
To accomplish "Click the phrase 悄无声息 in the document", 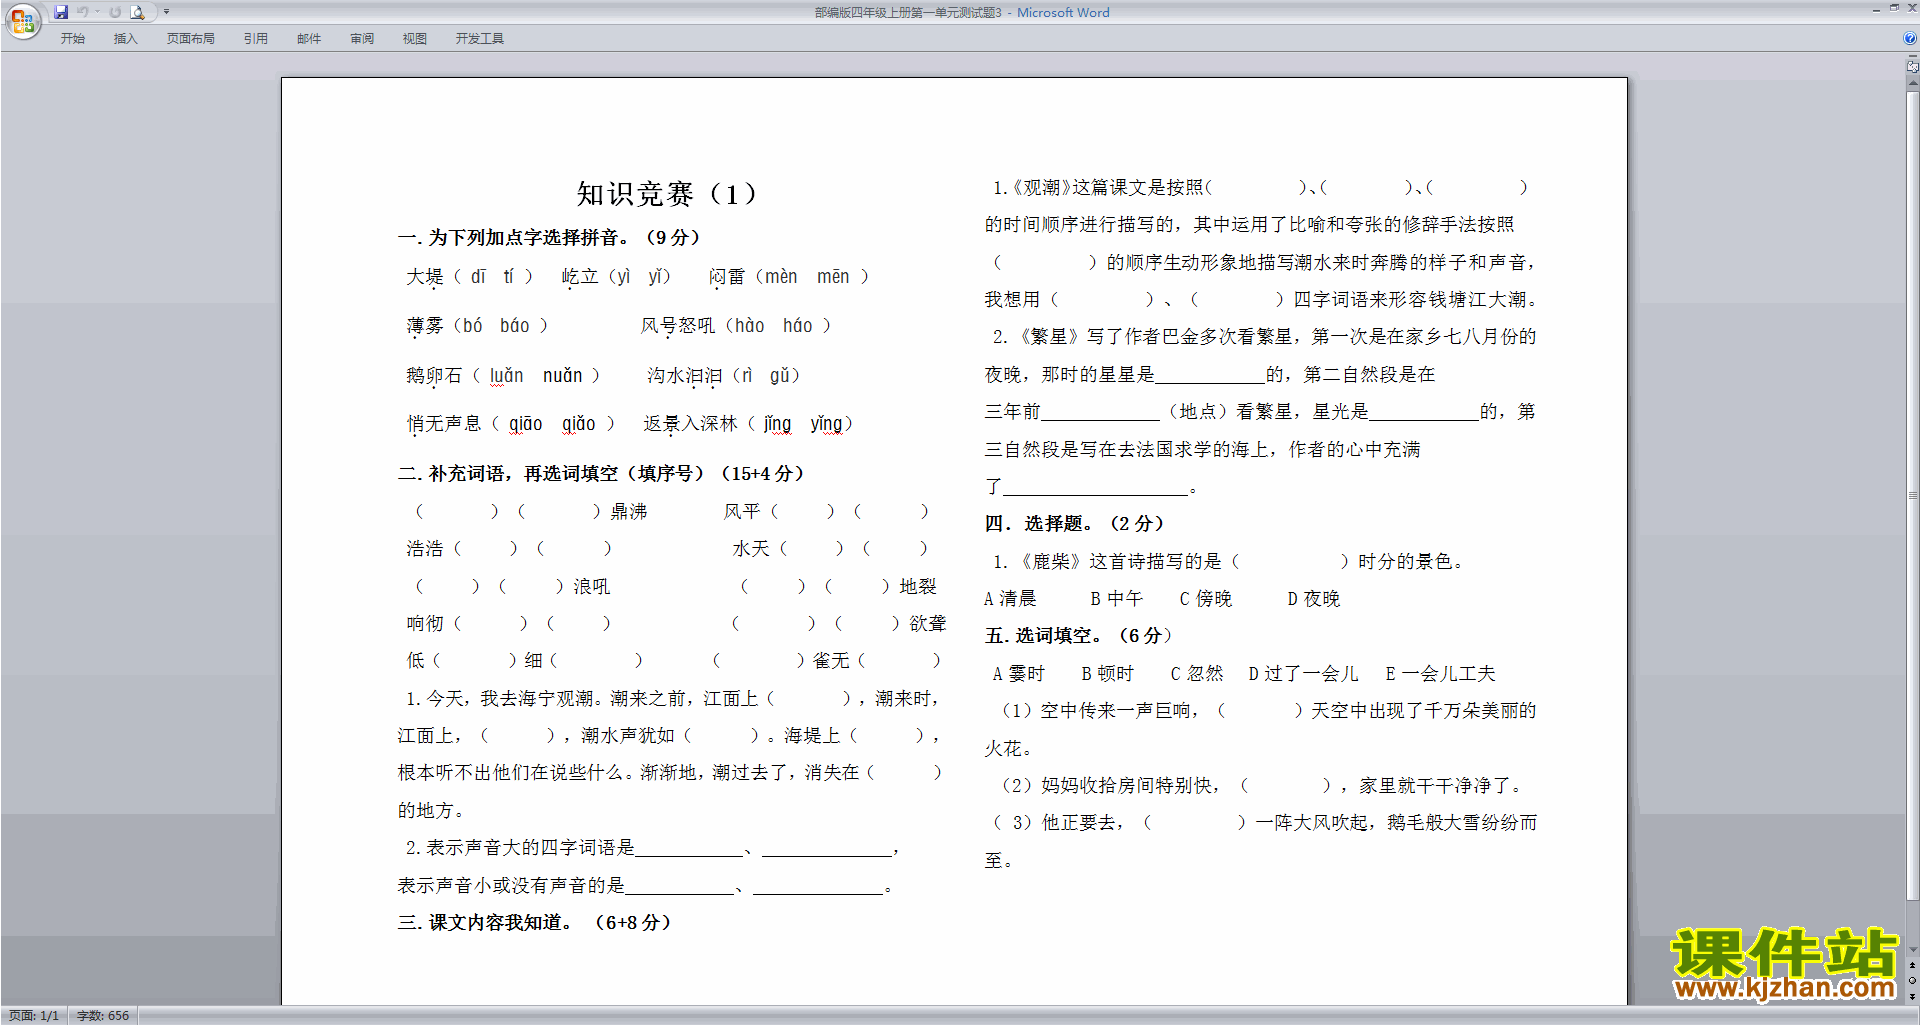I will tap(444, 423).
